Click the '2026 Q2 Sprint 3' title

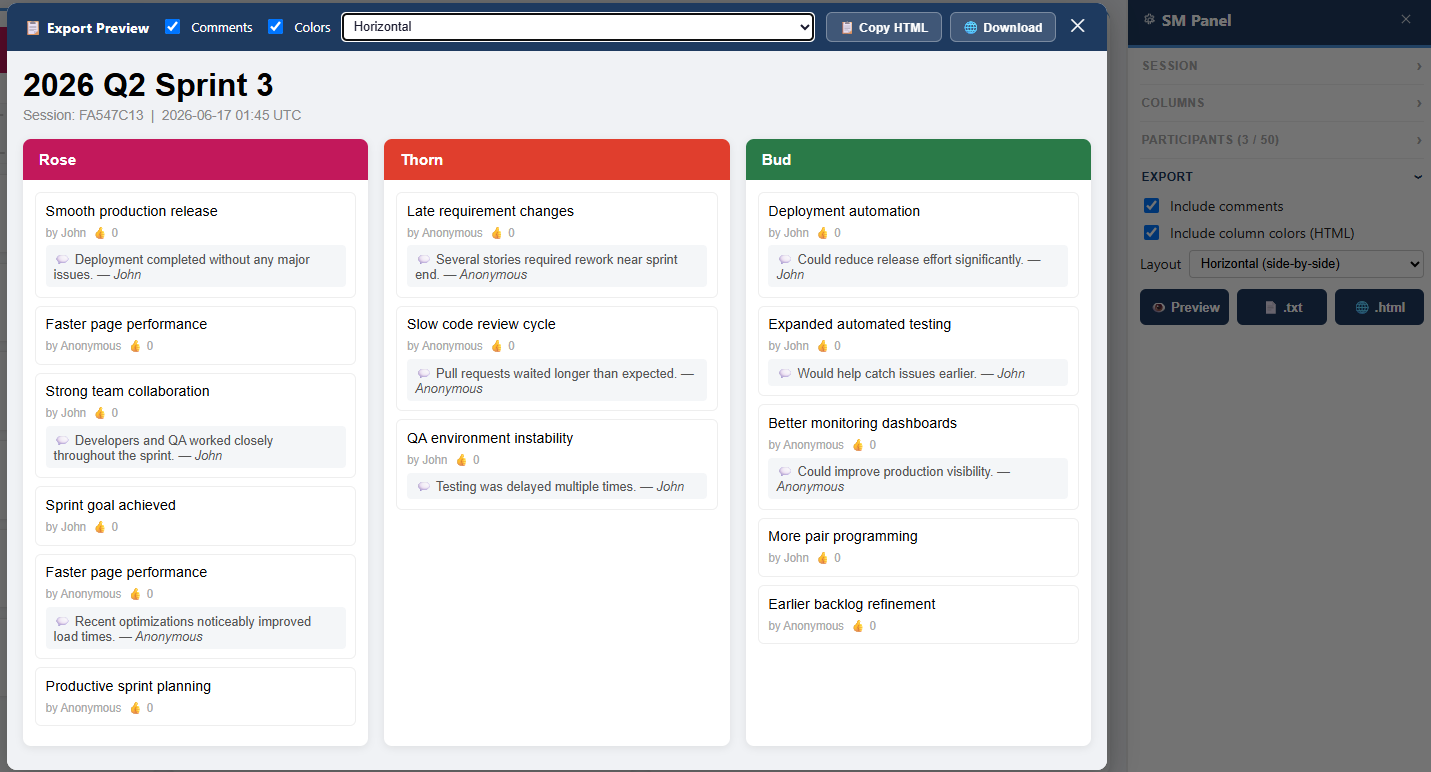[148, 85]
